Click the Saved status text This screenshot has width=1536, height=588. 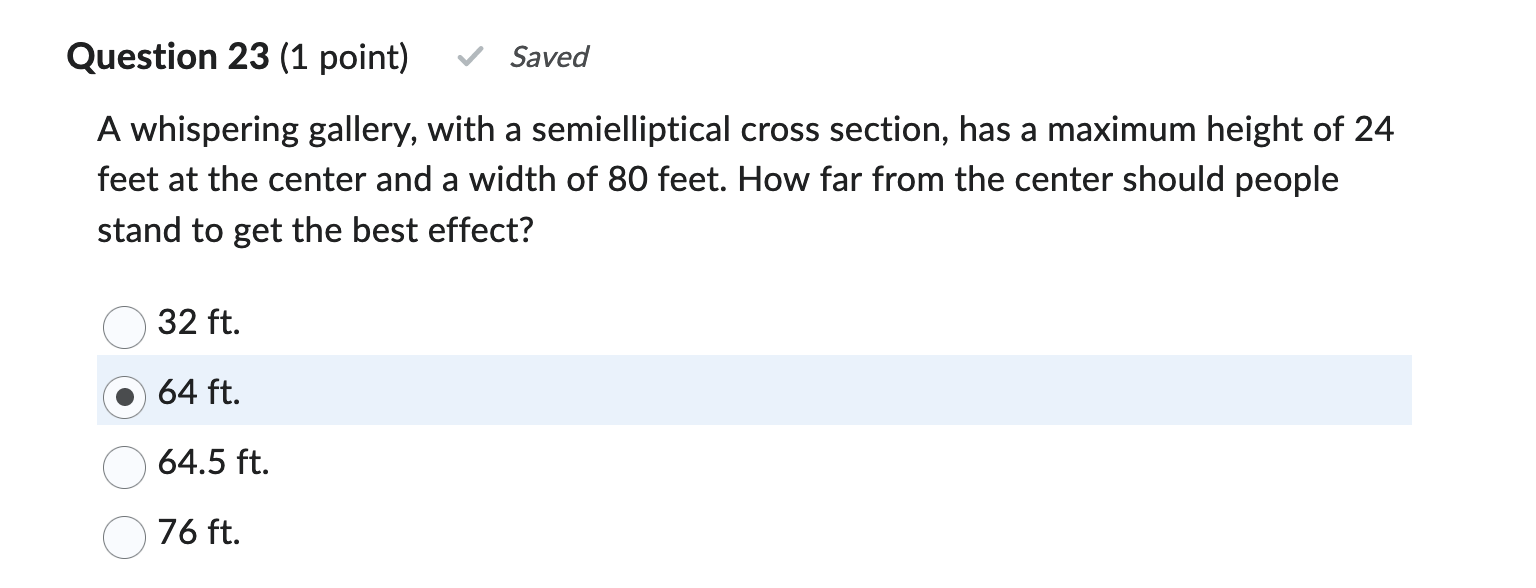point(548,57)
